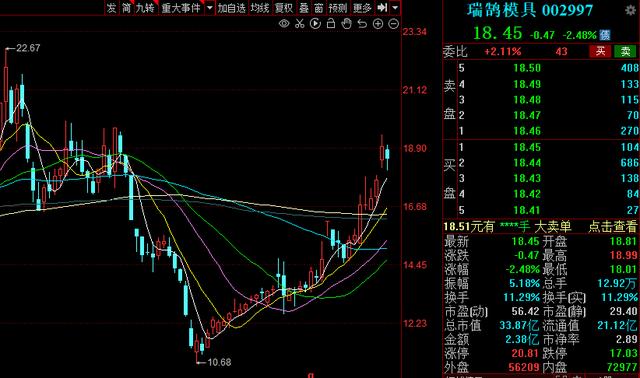Select sell level 4 price 18.49
The height and width of the screenshot is (378, 640).
[527, 84]
